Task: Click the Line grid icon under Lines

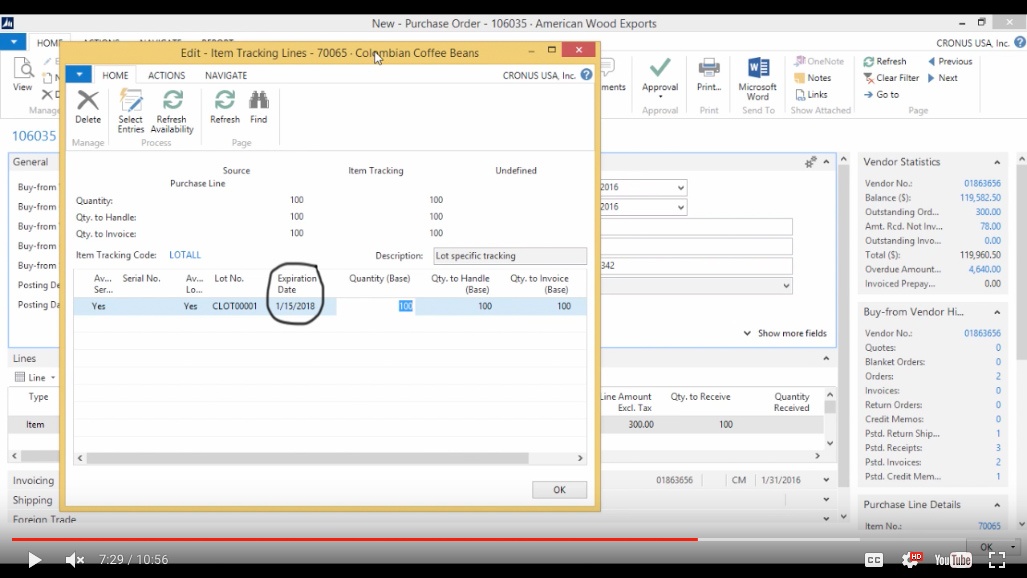Action: [x=20, y=377]
